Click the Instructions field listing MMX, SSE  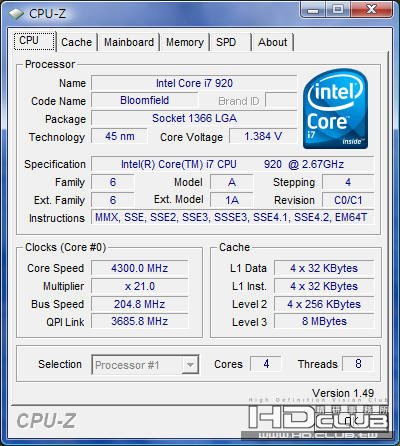pos(232,217)
